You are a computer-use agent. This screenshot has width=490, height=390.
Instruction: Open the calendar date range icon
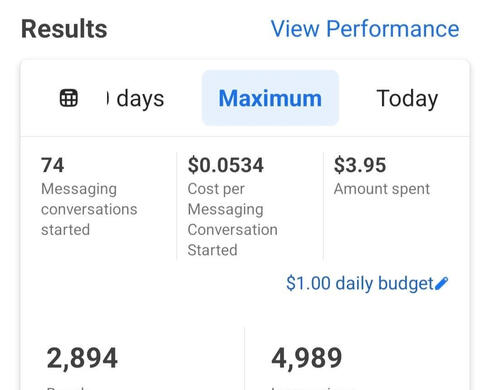coord(69,98)
